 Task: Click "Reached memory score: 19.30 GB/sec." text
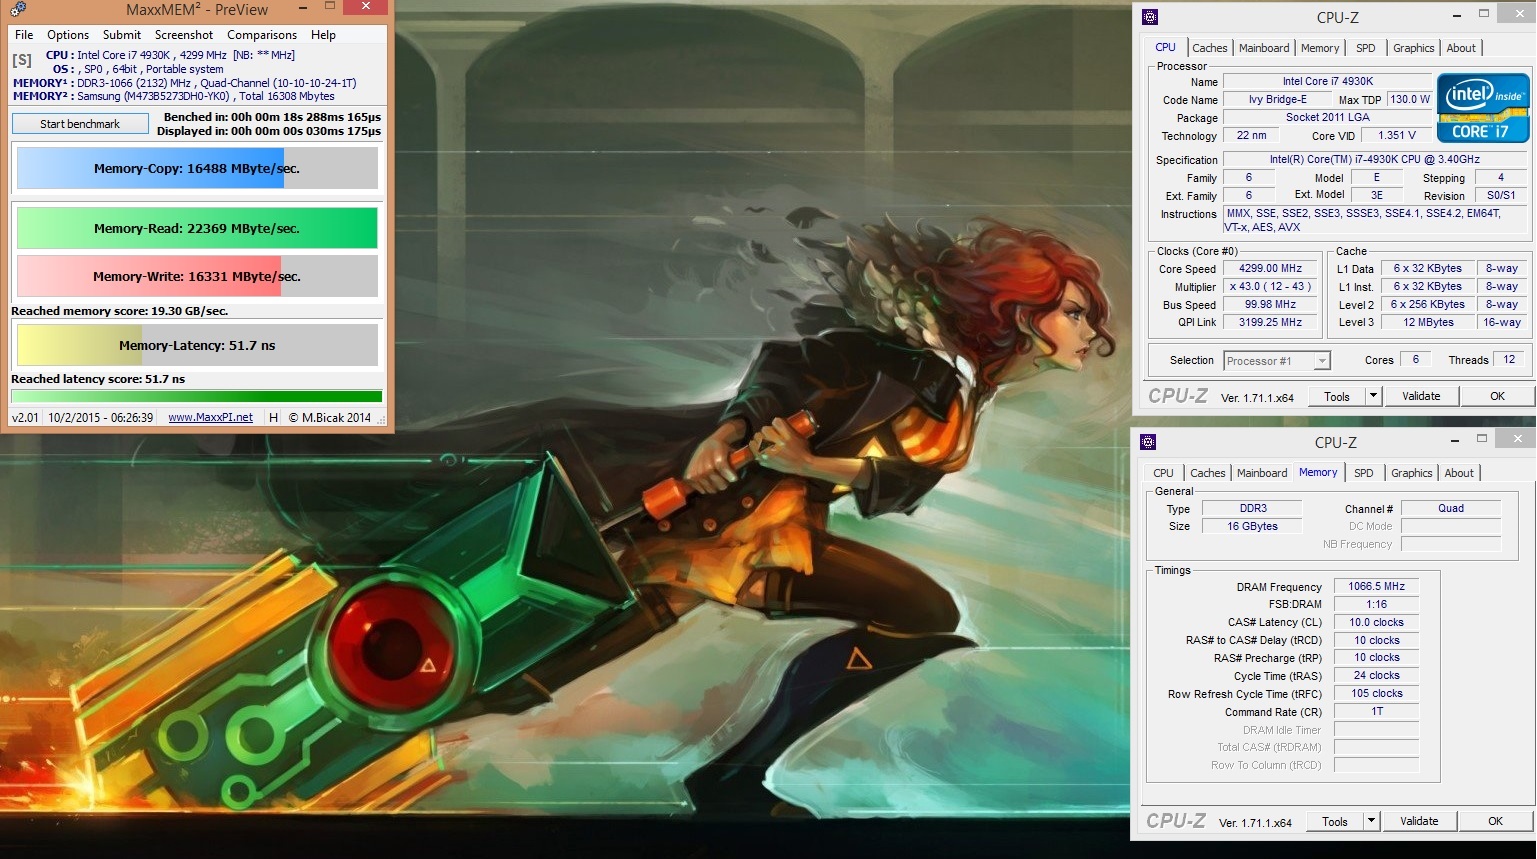pyautogui.click(x=120, y=311)
